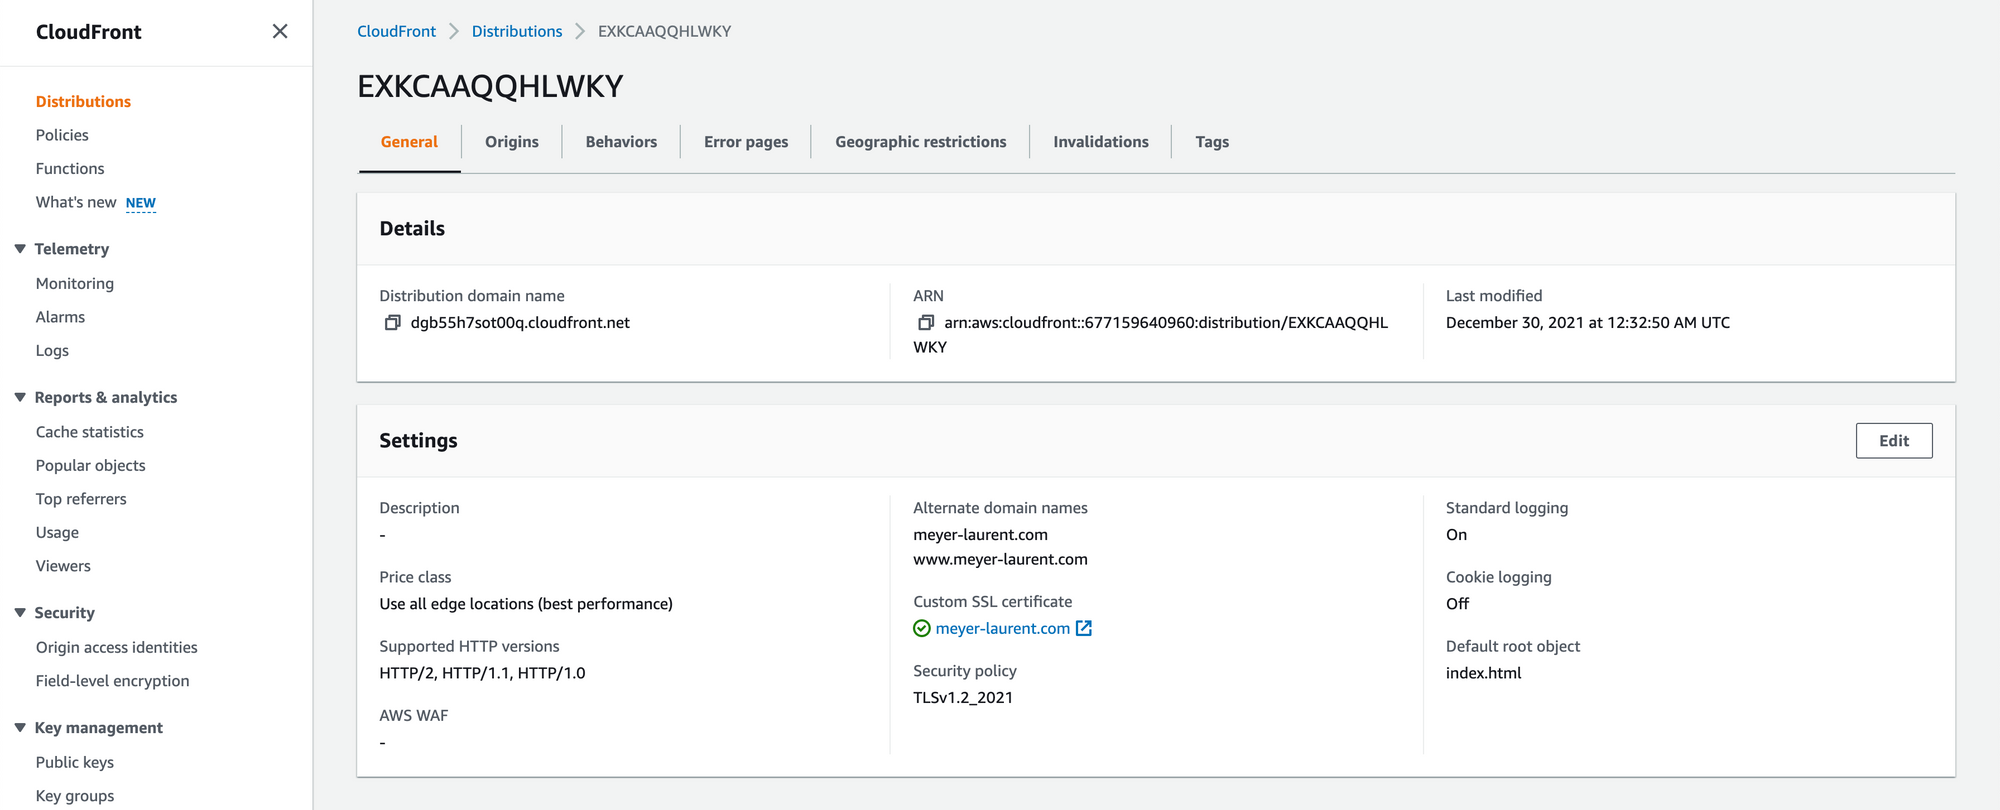This screenshot has height=810, width=2000.
Task: Click the www.meyer-laurent.com alternate domain
Action: (1000, 559)
